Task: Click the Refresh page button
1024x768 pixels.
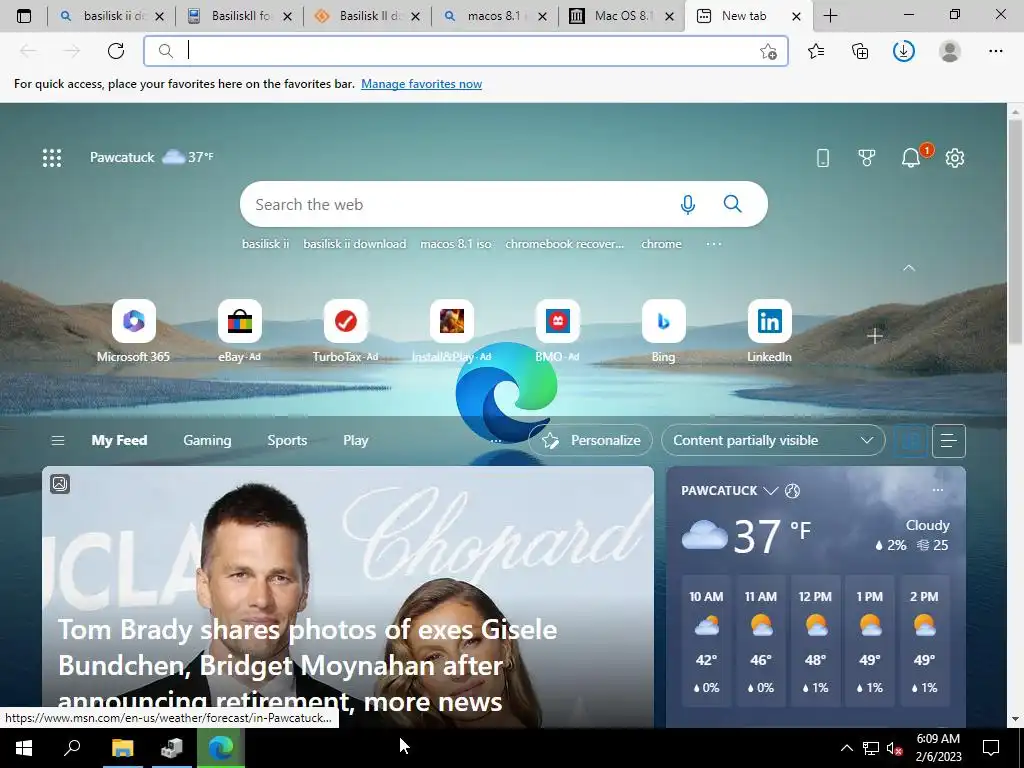Action: point(116,51)
